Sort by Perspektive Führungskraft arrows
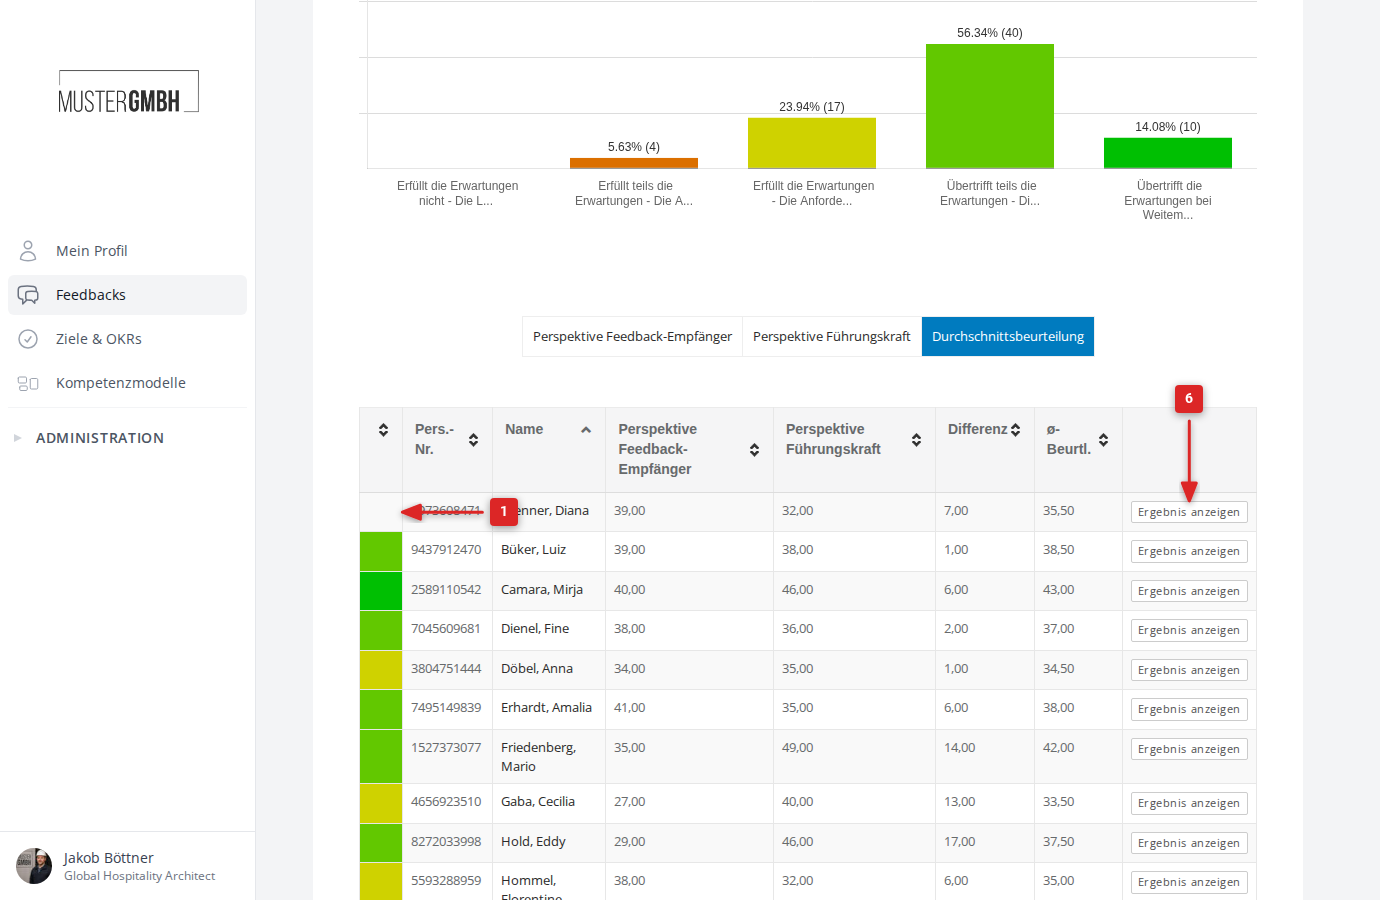1380x900 pixels. [916, 440]
